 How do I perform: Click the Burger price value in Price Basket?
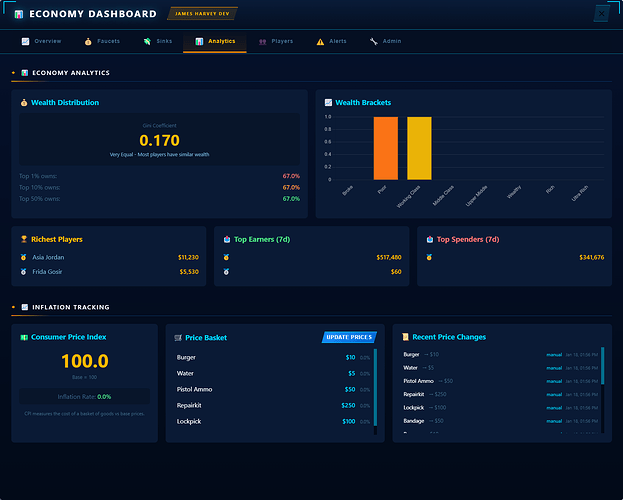click(350, 357)
